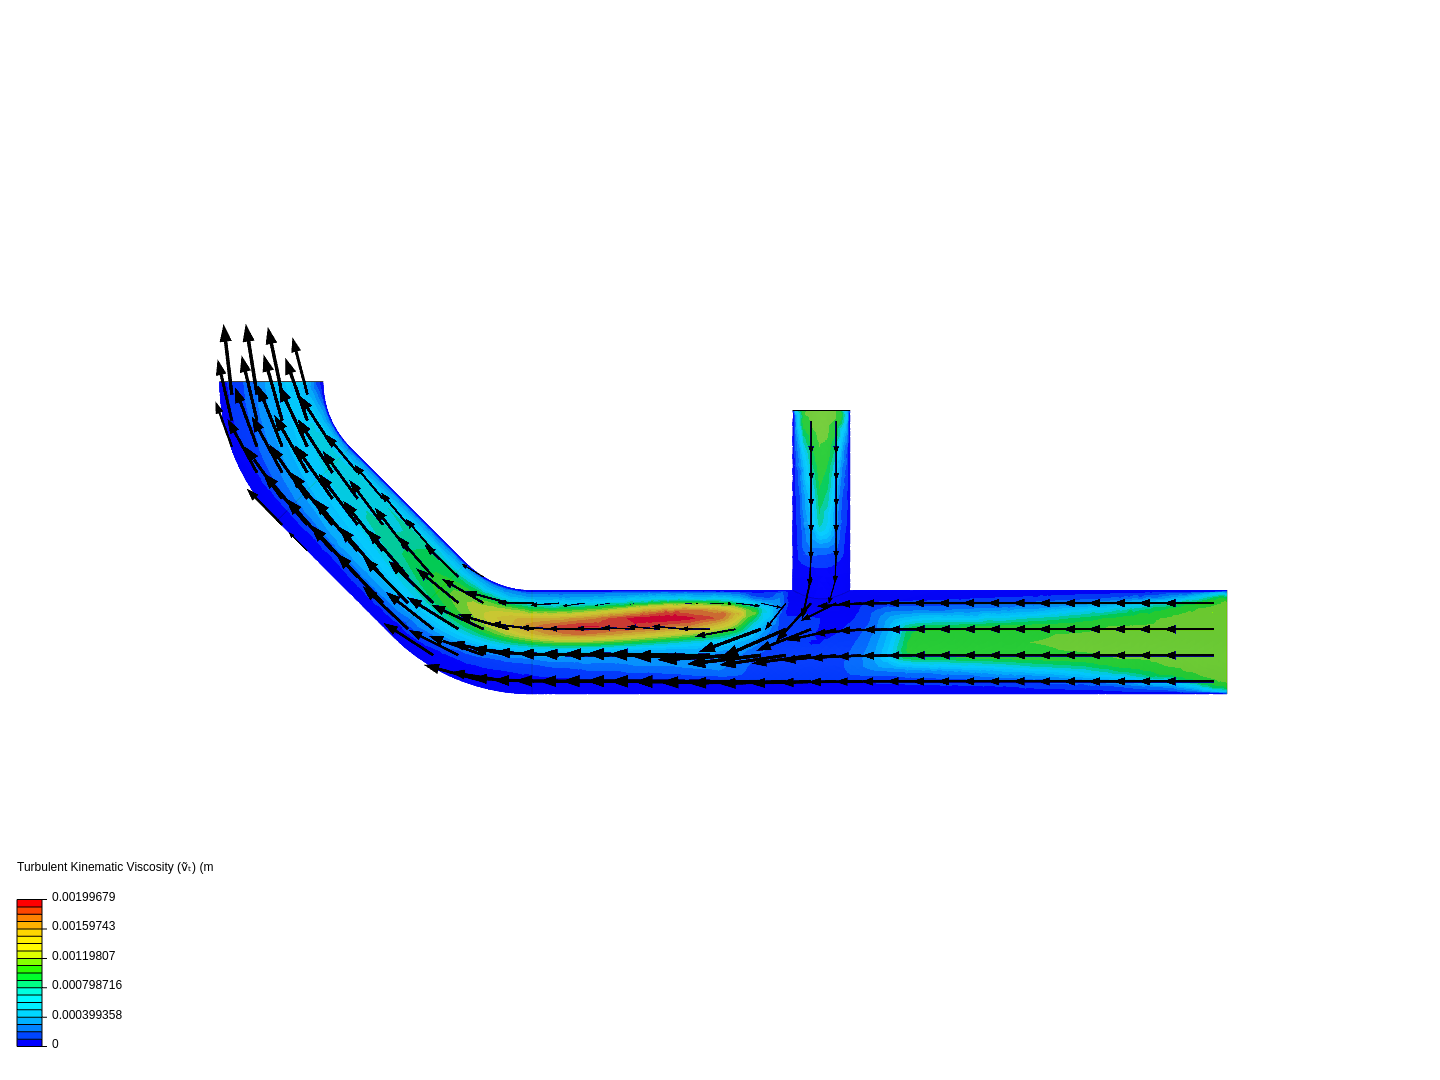Select the yellow band in the color legend
This screenshot has height=1080, width=1440.
(x=29, y=945)
